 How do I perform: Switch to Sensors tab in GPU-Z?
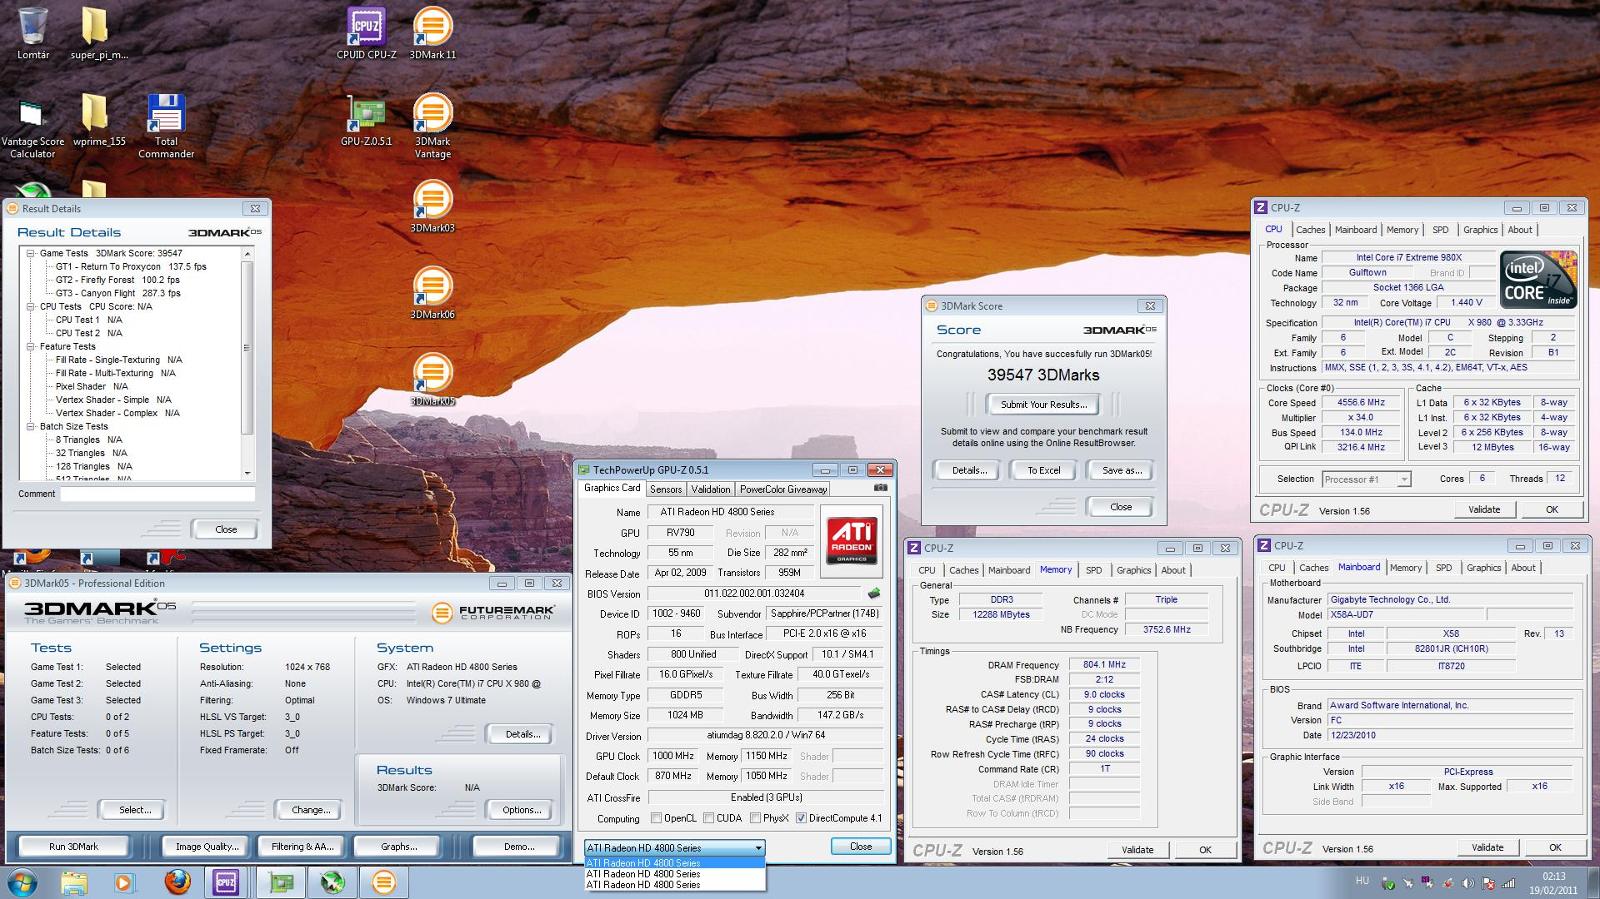tap(666, 489)
